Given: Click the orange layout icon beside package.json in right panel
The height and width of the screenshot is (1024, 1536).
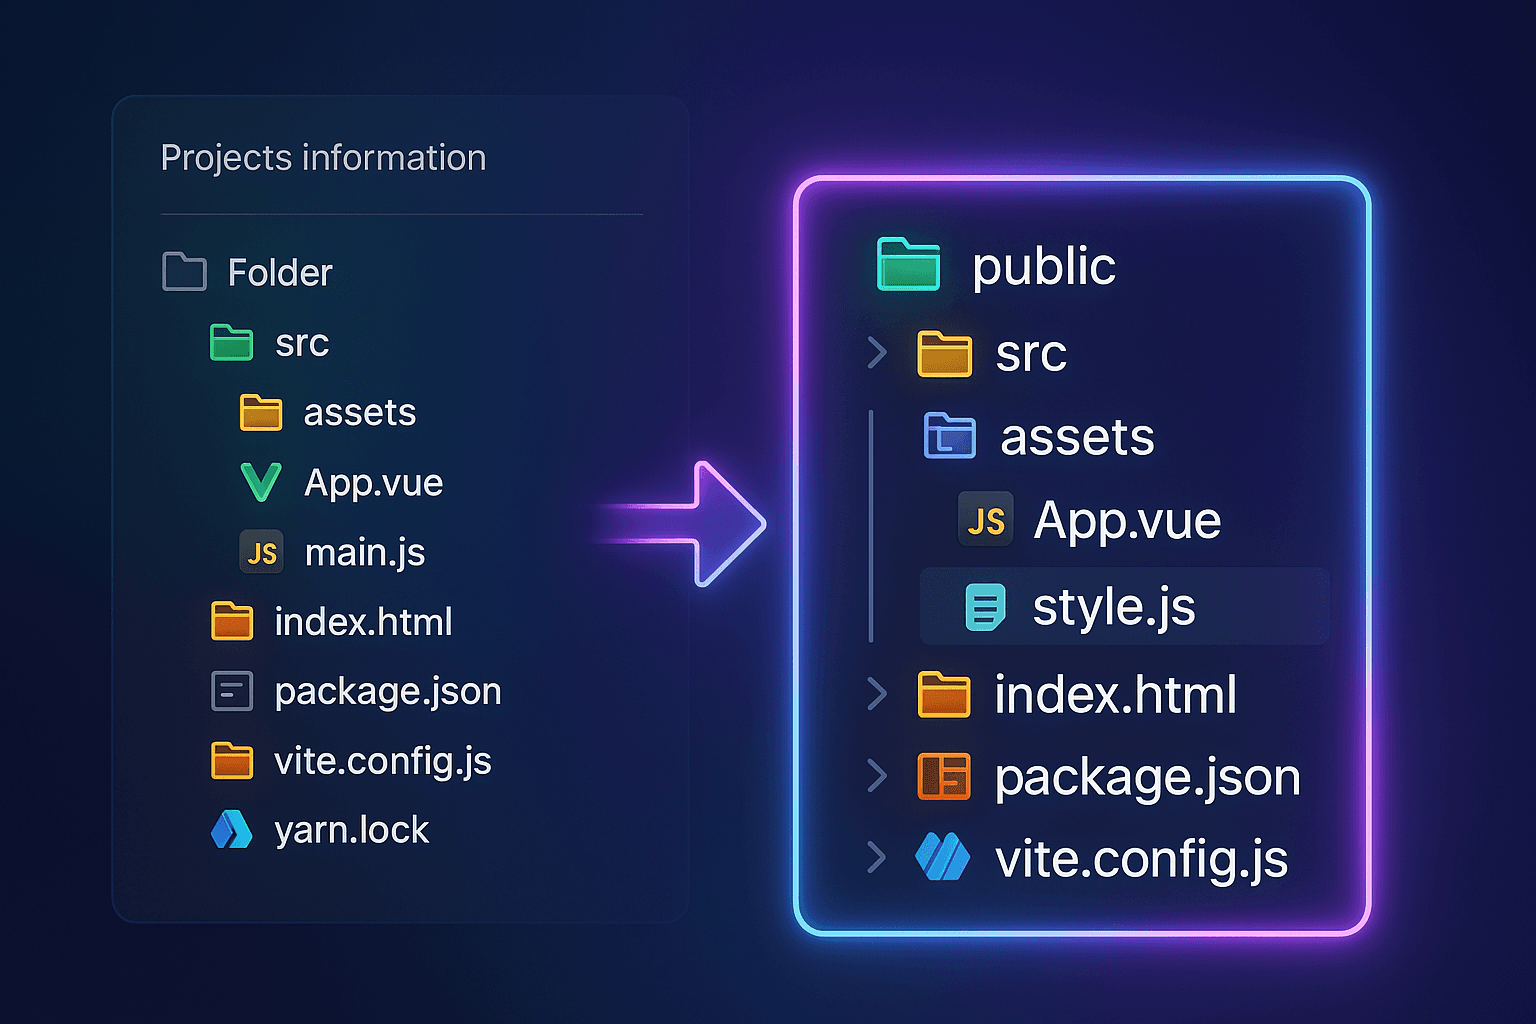Looking at the screenshot, I should 944,777.
